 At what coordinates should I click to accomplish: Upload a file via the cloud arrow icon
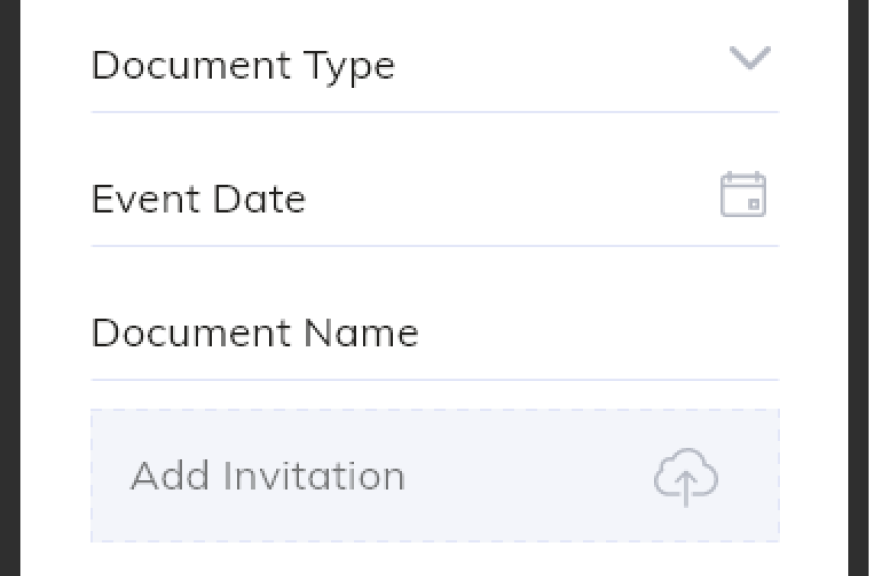click(686, 477)
